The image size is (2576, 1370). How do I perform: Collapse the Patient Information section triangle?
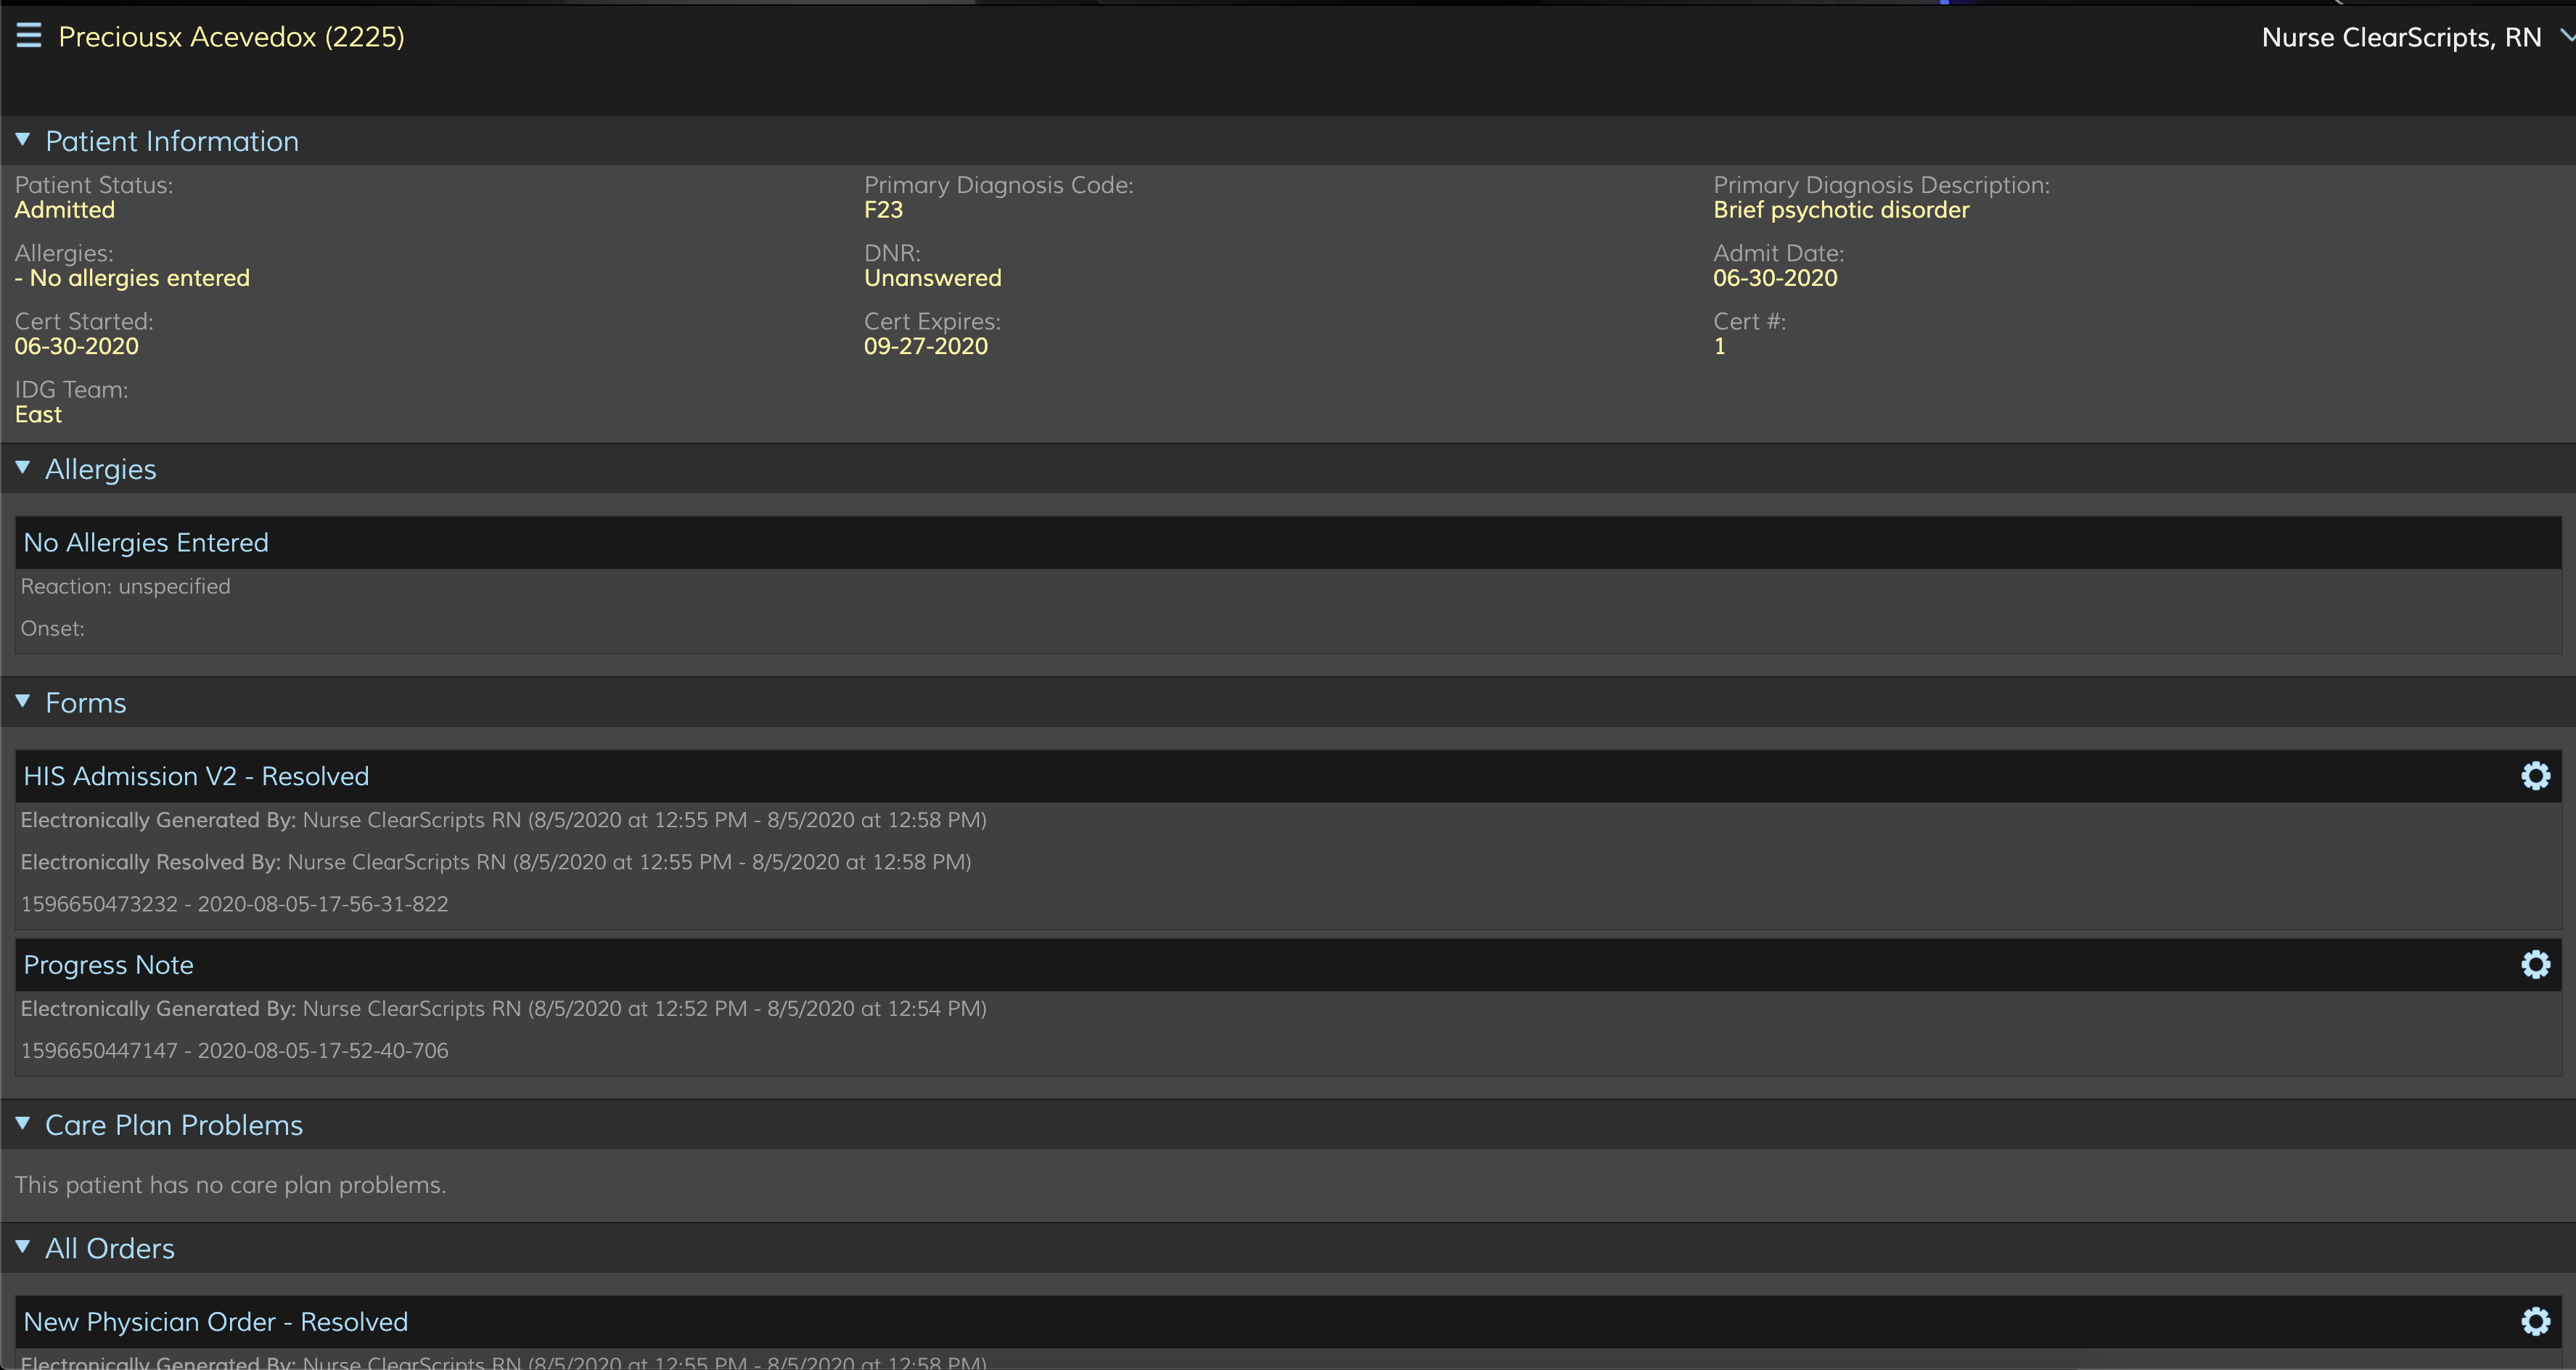(x=23, y=140)
